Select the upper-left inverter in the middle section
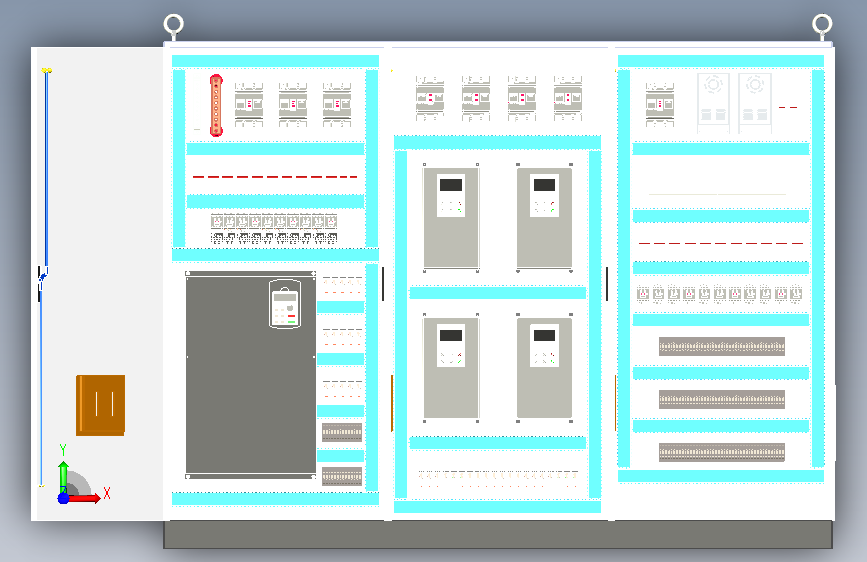This screenshot has height=562, width=867. coord(451,218)
